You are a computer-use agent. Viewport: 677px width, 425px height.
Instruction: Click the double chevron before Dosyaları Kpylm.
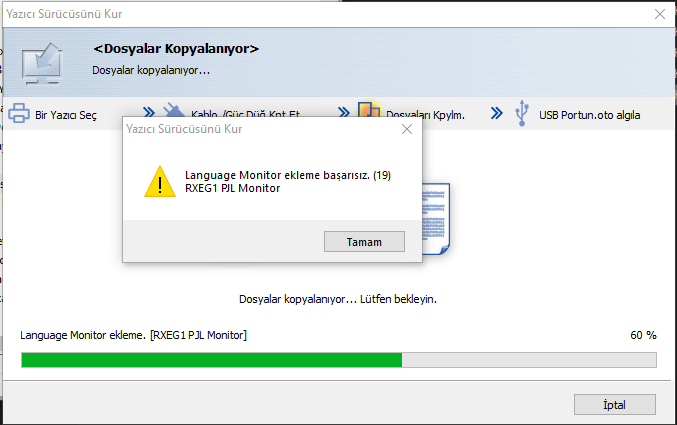coord(344,112)
